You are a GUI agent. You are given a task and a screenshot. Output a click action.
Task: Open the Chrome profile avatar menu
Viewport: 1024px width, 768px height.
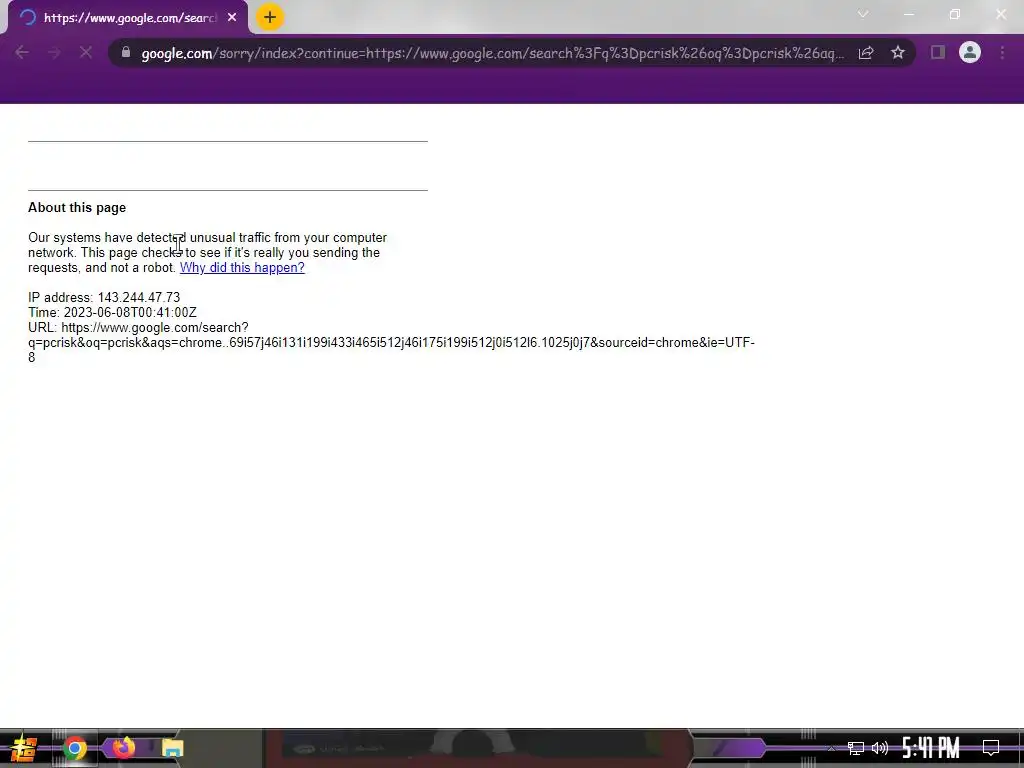(970, 52)
